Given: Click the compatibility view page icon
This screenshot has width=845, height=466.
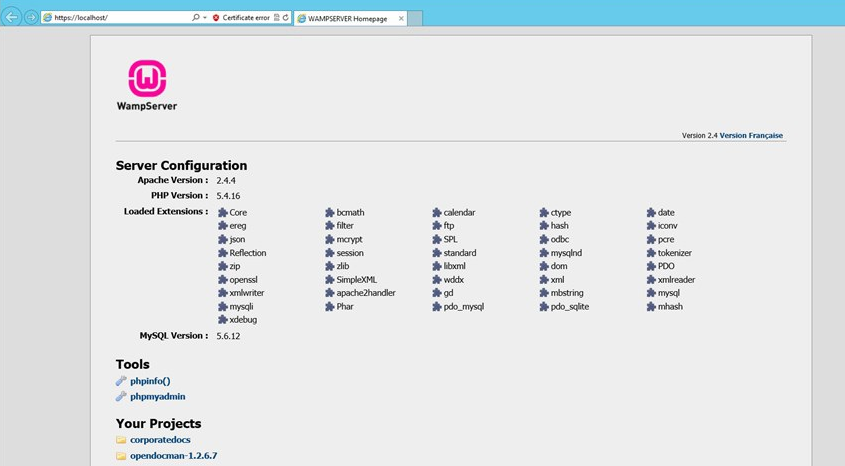Looking at the screenshot, I should 276,17.
